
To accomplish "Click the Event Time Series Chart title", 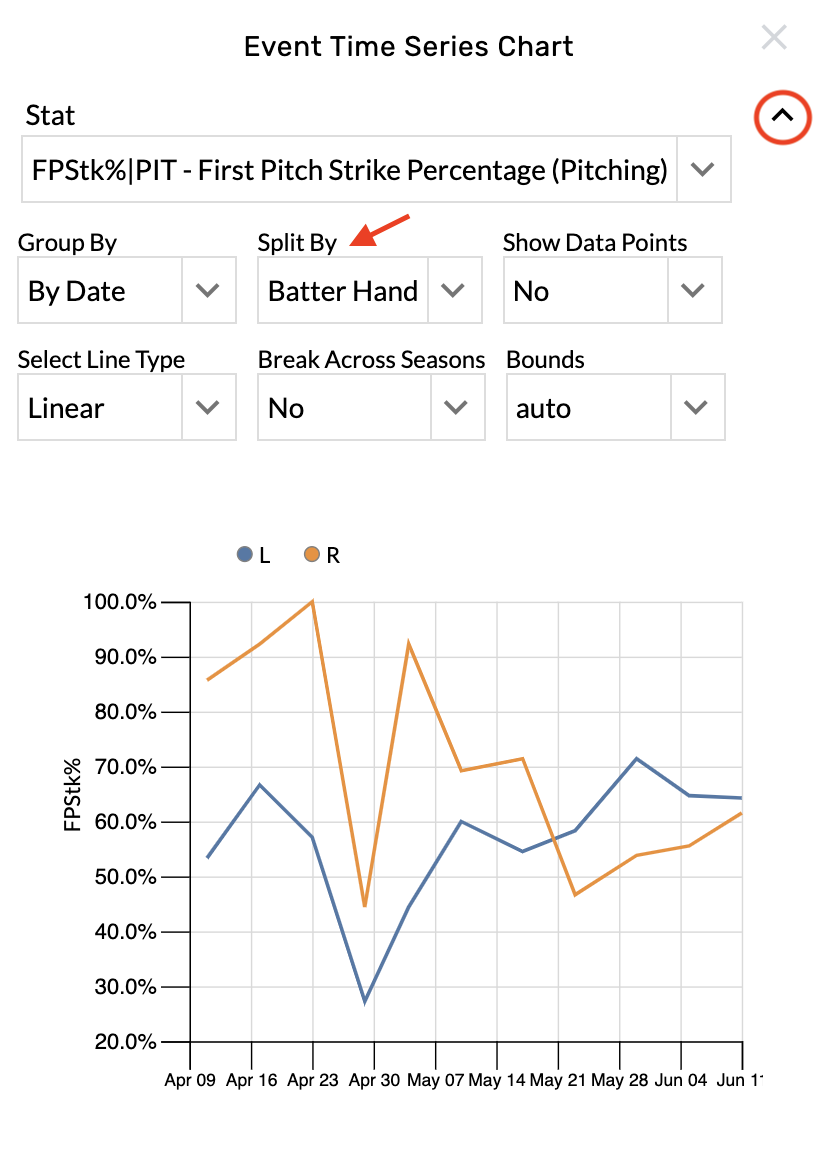I will coord(407,46).
